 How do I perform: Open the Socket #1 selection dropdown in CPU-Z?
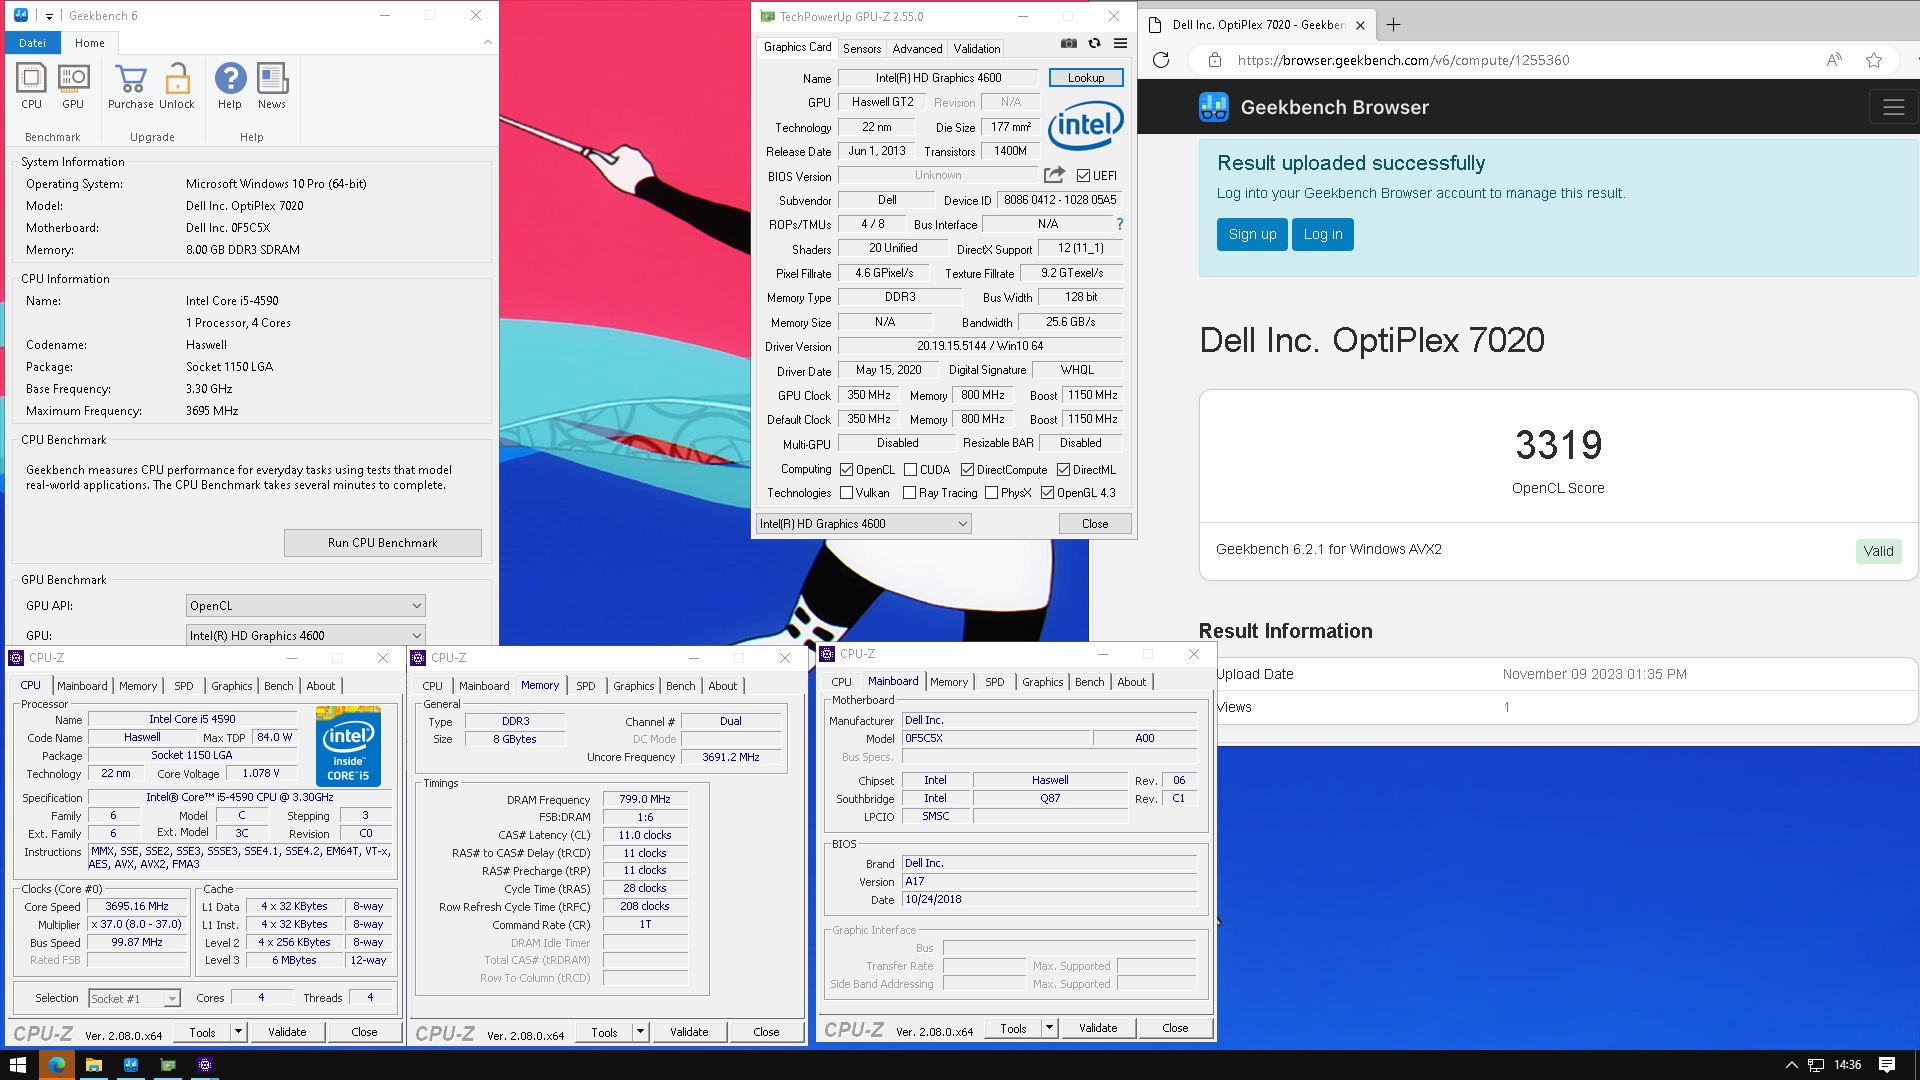[134, 998]
